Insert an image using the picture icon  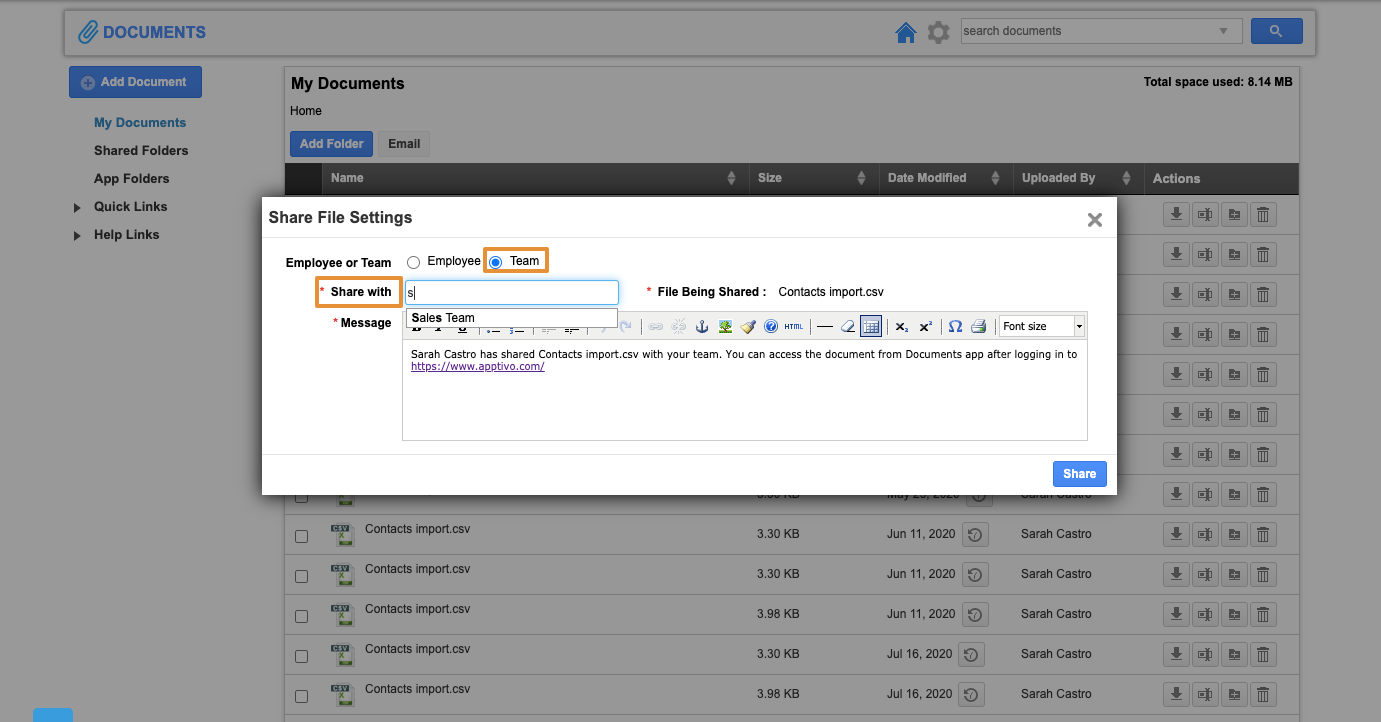725,326
